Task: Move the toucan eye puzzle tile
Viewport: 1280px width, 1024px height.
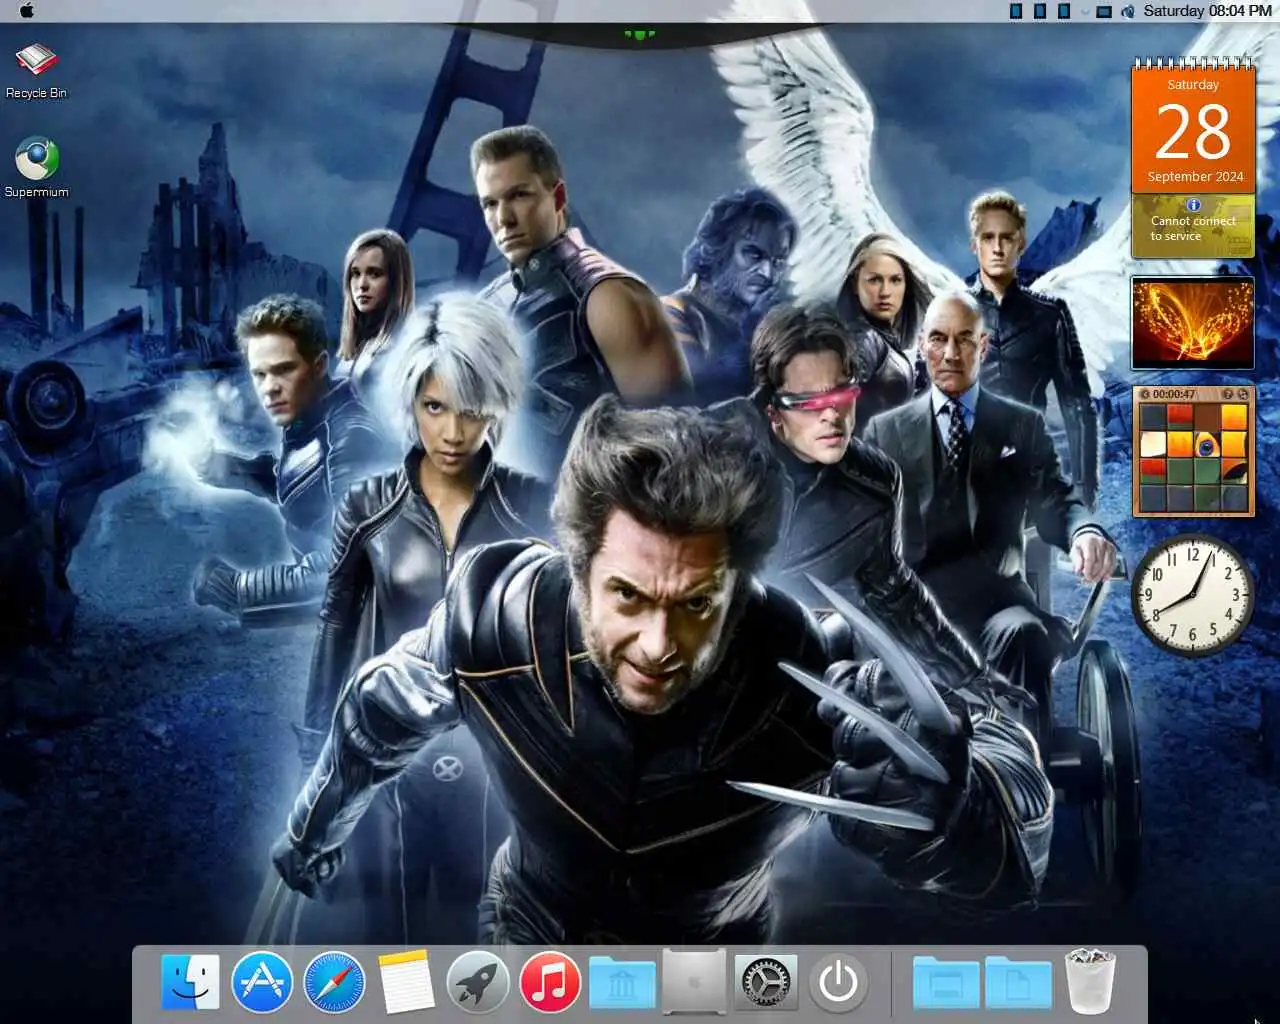Action: (x=1207, y=444)
